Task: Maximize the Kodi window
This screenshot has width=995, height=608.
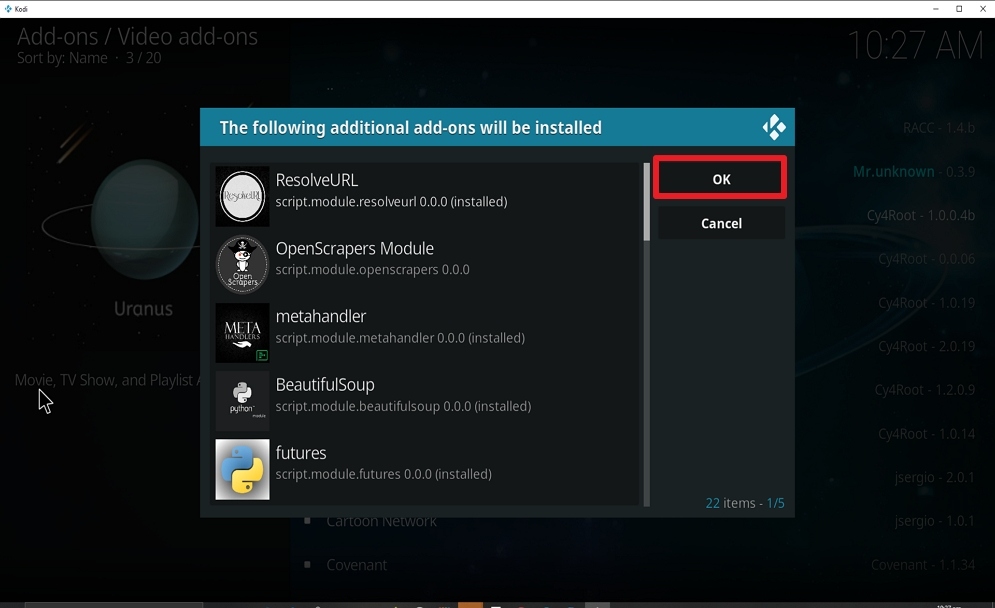Action: (959, 9)
